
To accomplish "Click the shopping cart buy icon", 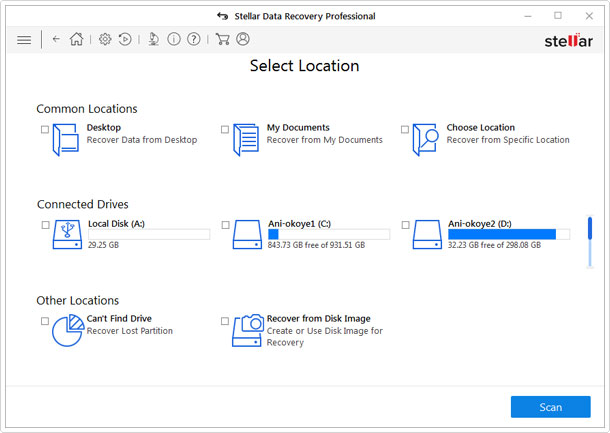I will tap(222, 39).
